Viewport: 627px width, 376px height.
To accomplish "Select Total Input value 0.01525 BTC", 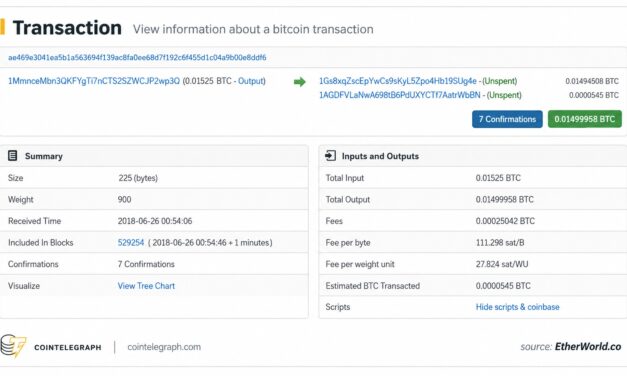I will tap(498, 178).
